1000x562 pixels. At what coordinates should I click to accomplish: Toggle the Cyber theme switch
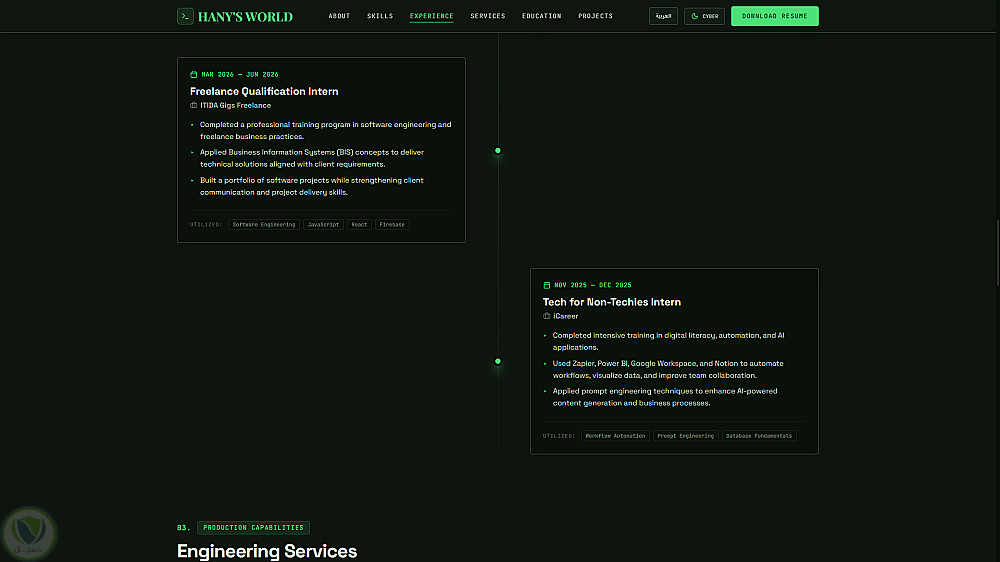[x=704, y=16]
